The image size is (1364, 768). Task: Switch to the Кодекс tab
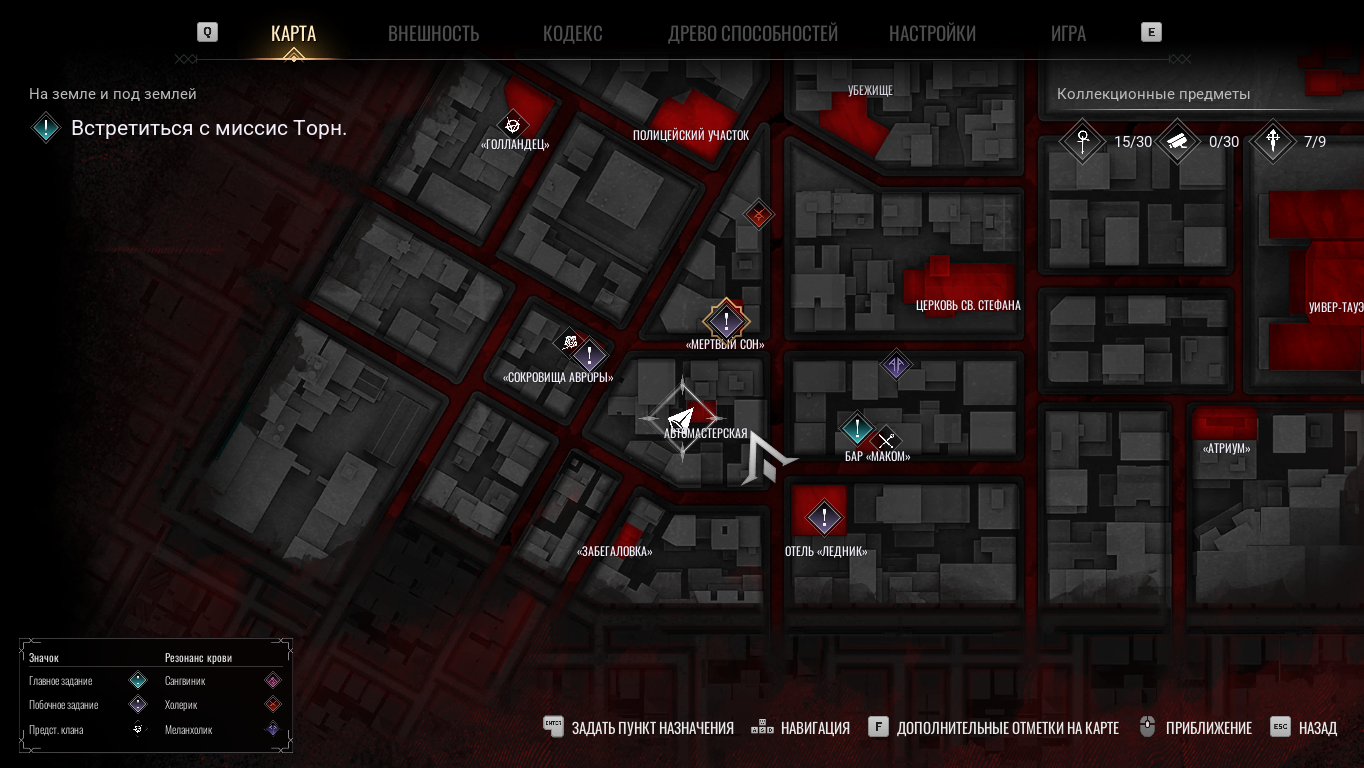point(572,34)
